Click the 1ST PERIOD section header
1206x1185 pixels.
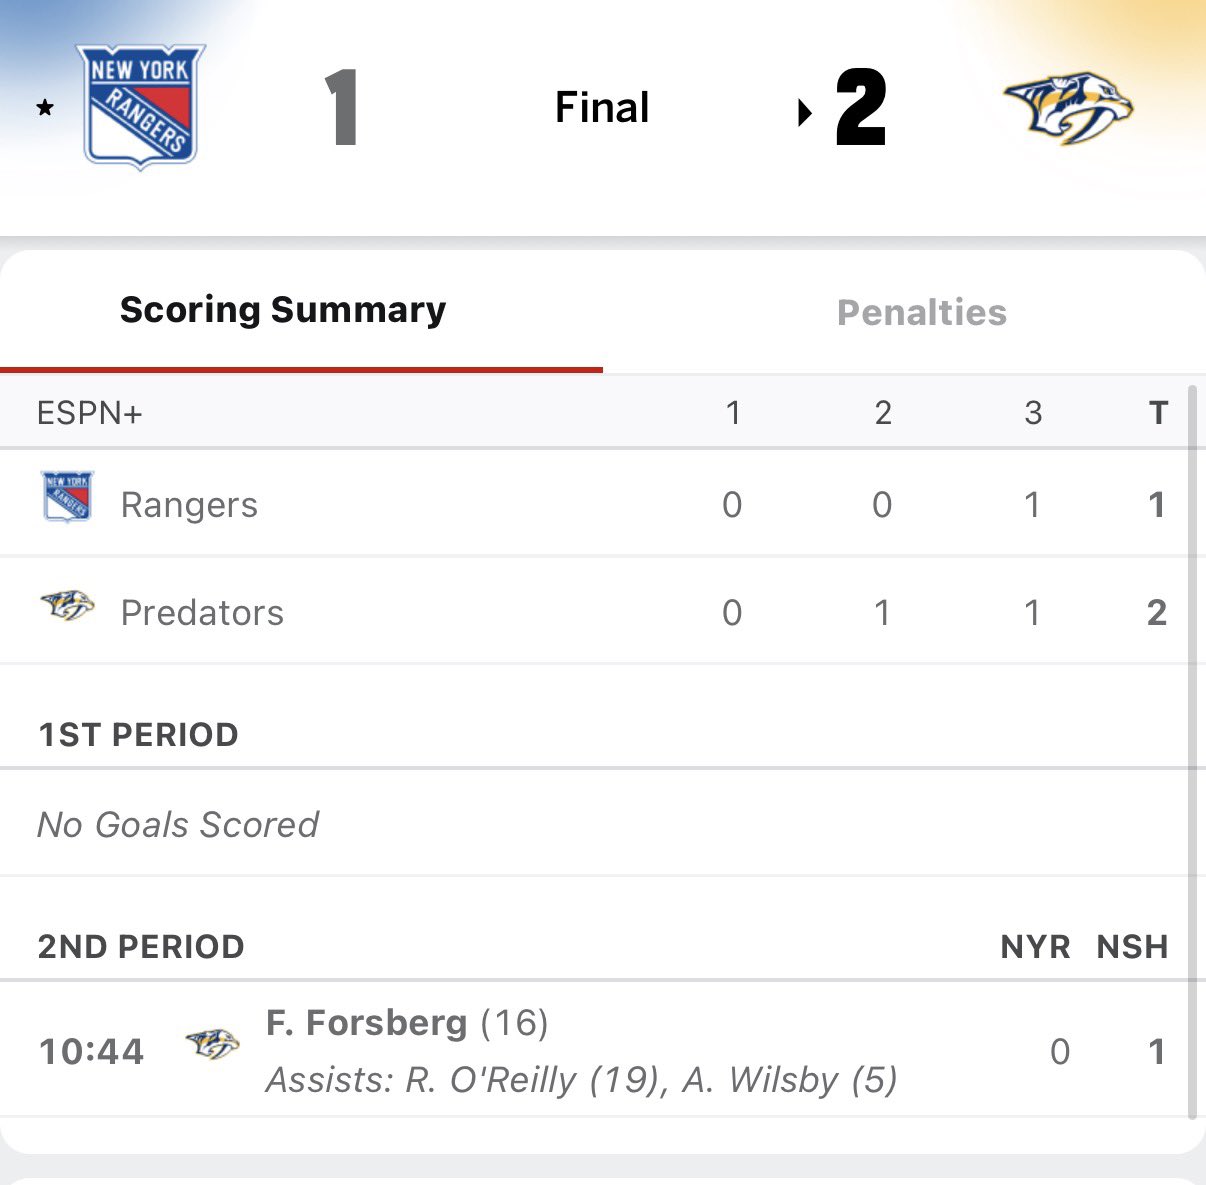tap(138, 735)
